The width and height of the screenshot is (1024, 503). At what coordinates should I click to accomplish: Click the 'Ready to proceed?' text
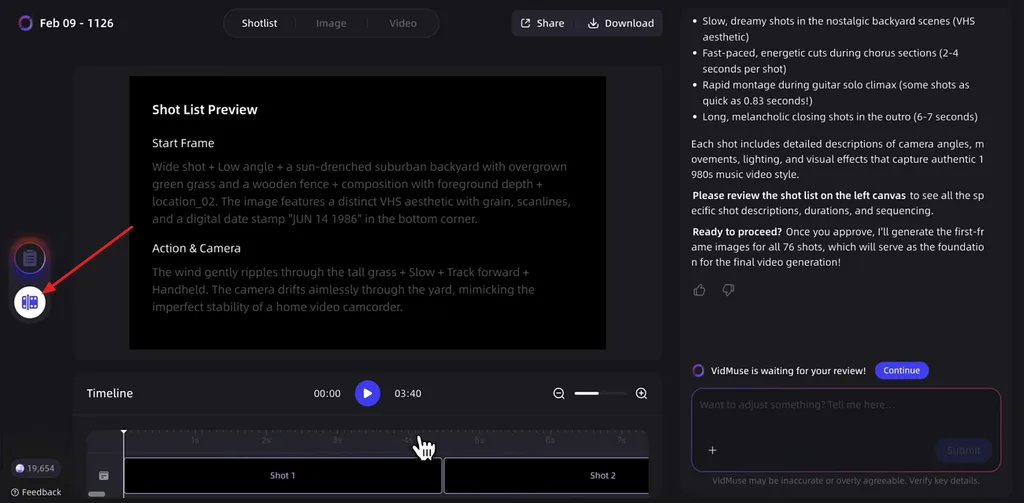(738, 232)
